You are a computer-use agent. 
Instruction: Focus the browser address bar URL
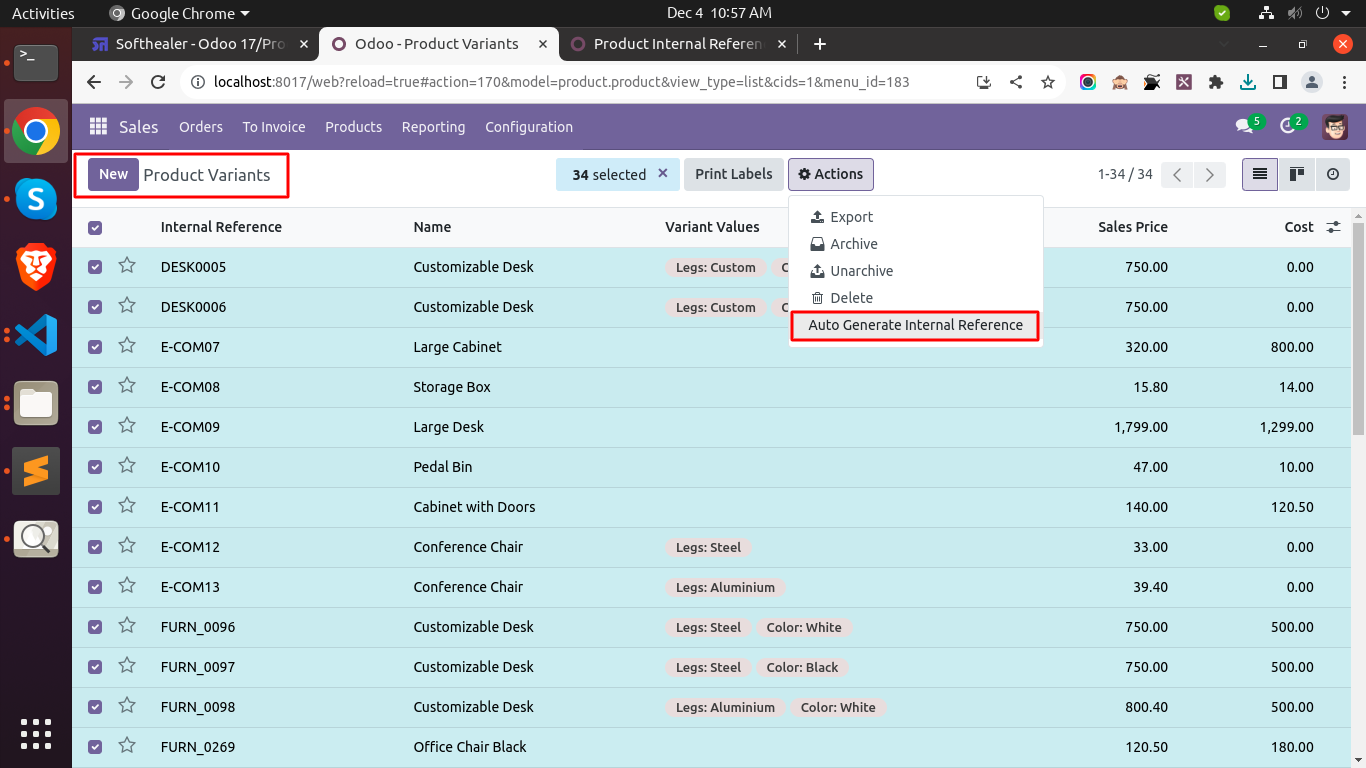561,82
